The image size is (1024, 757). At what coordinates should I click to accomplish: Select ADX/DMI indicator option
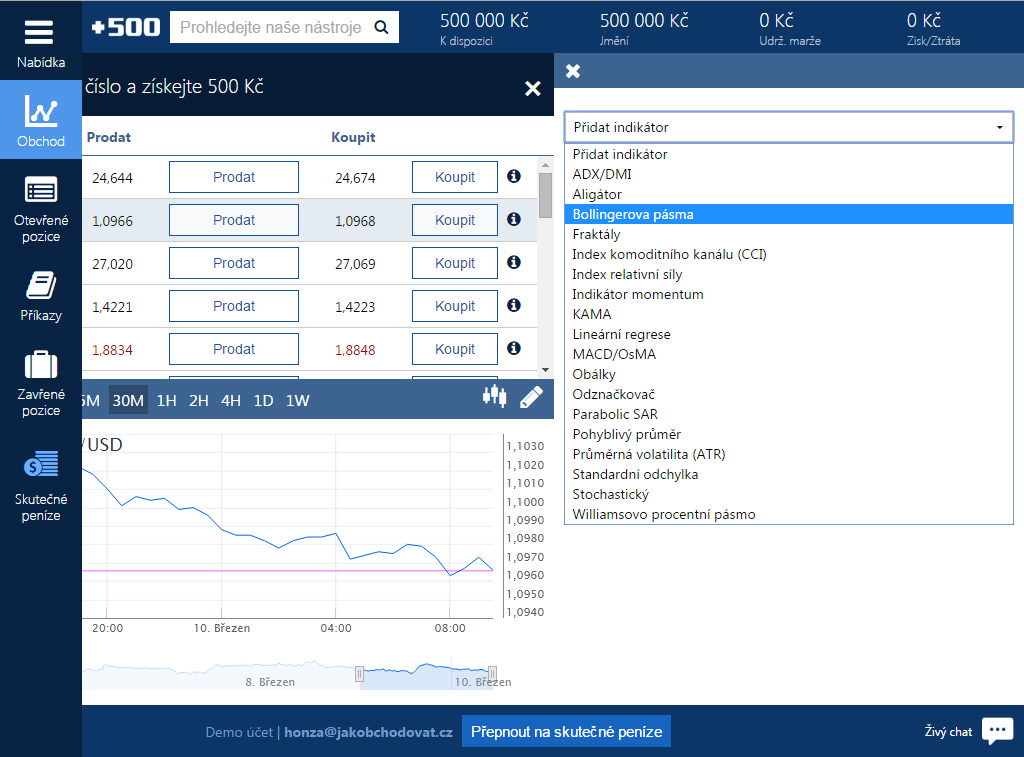click(x=788, y=174)
